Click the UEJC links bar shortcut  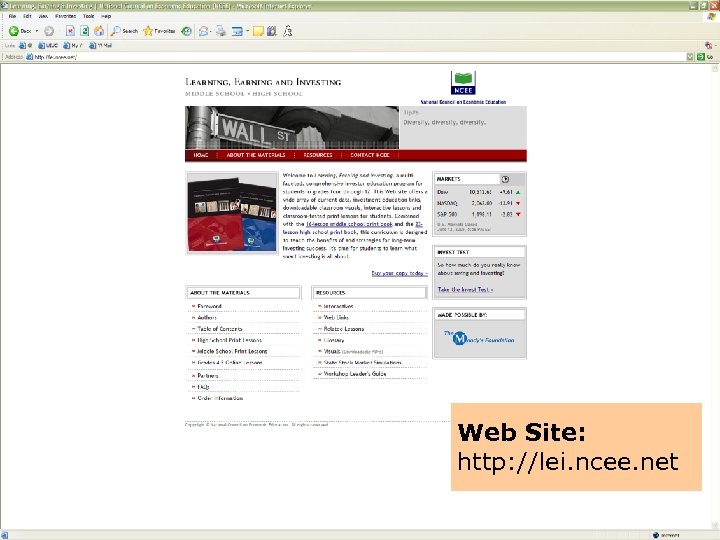point(49,45)
